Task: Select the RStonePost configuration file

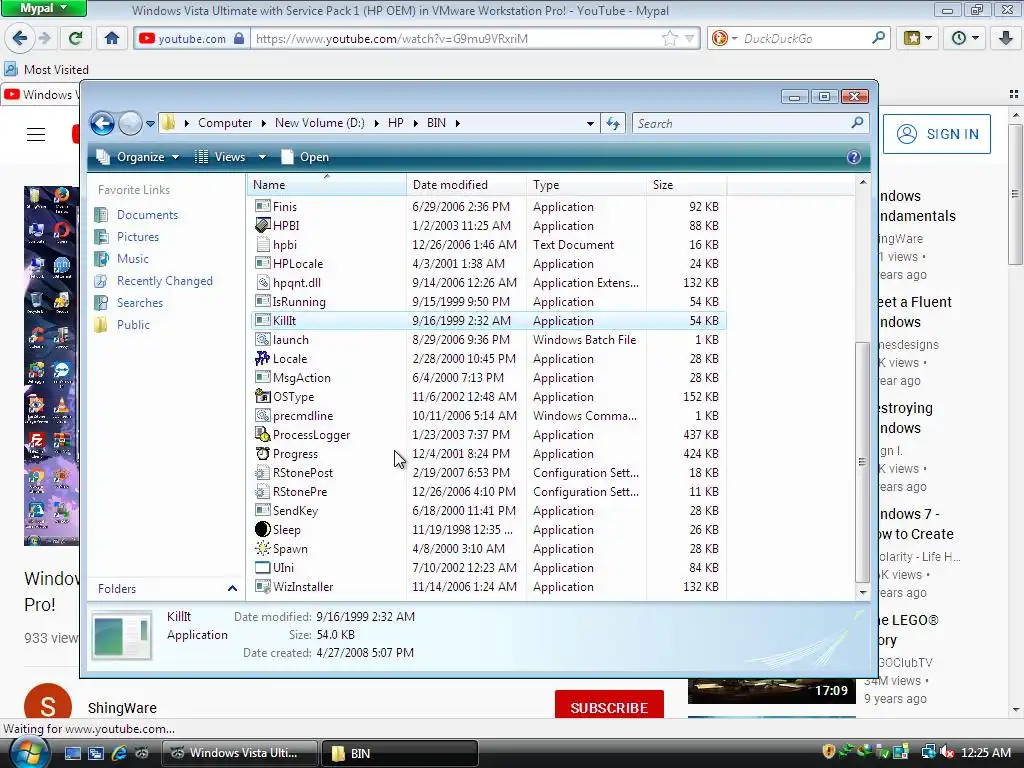Action: 302,473
